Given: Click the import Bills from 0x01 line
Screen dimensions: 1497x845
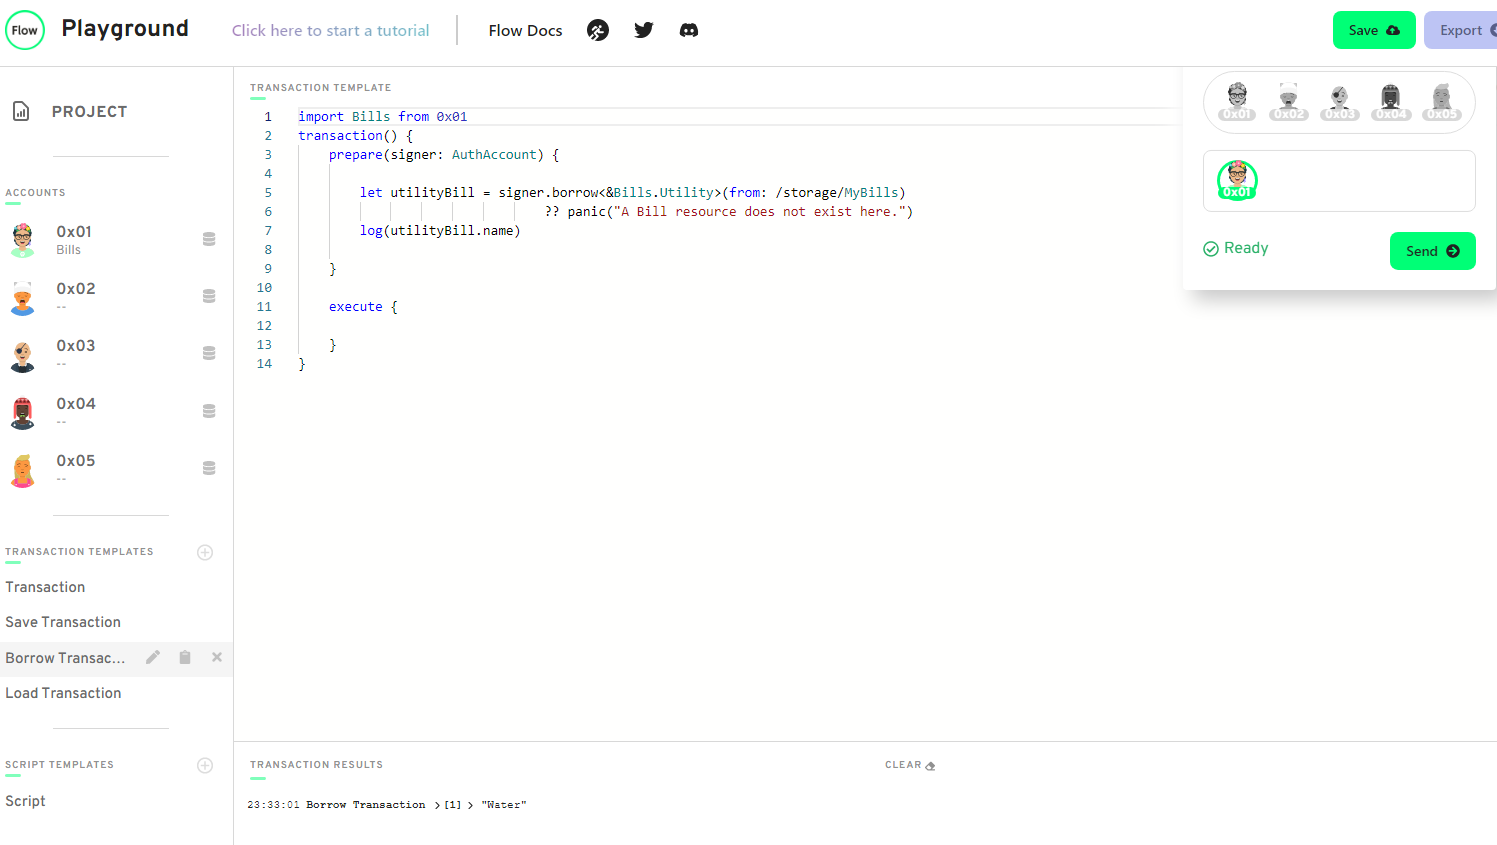Looking at the screenshot, I should point(382,117).
